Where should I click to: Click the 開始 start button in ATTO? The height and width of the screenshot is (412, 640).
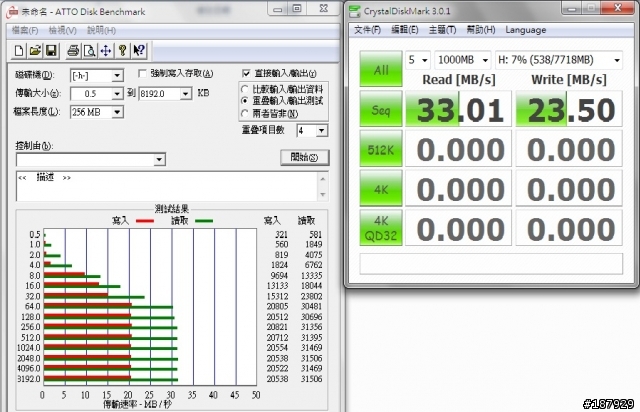(304, 157)
